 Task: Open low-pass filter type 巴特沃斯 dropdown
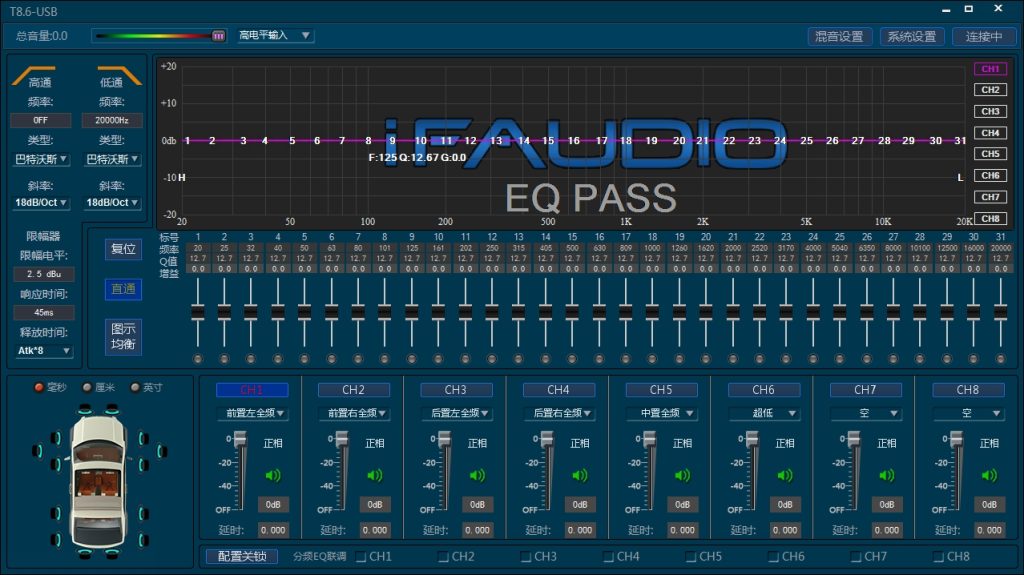(x=112, y=159)
